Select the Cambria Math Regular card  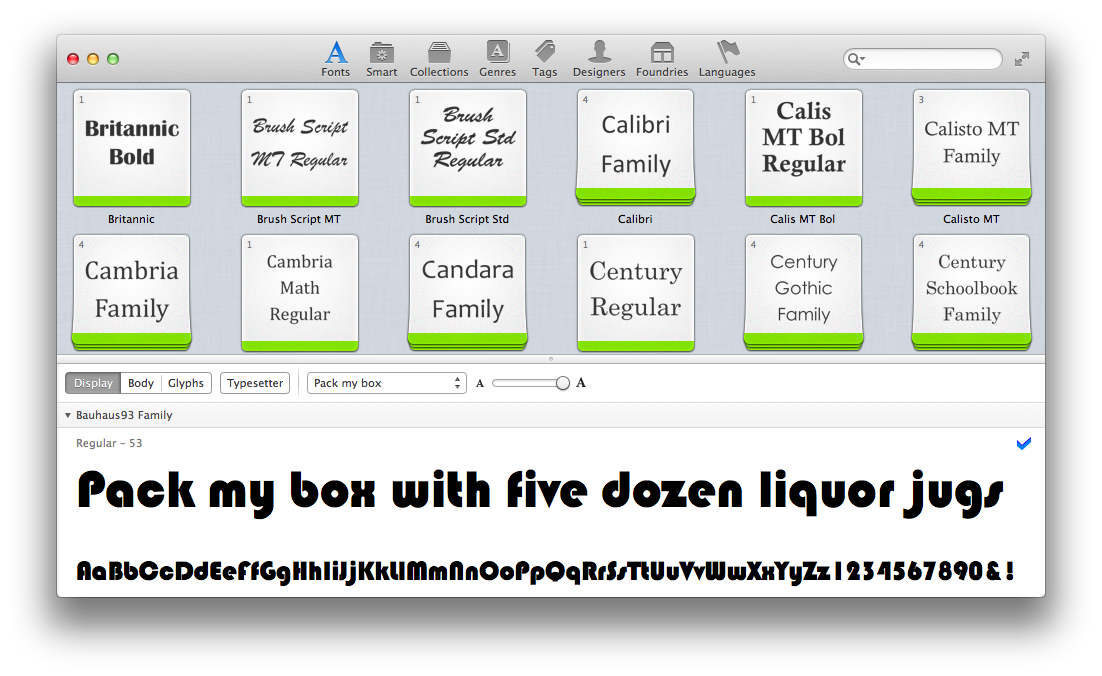coord(299,292)
